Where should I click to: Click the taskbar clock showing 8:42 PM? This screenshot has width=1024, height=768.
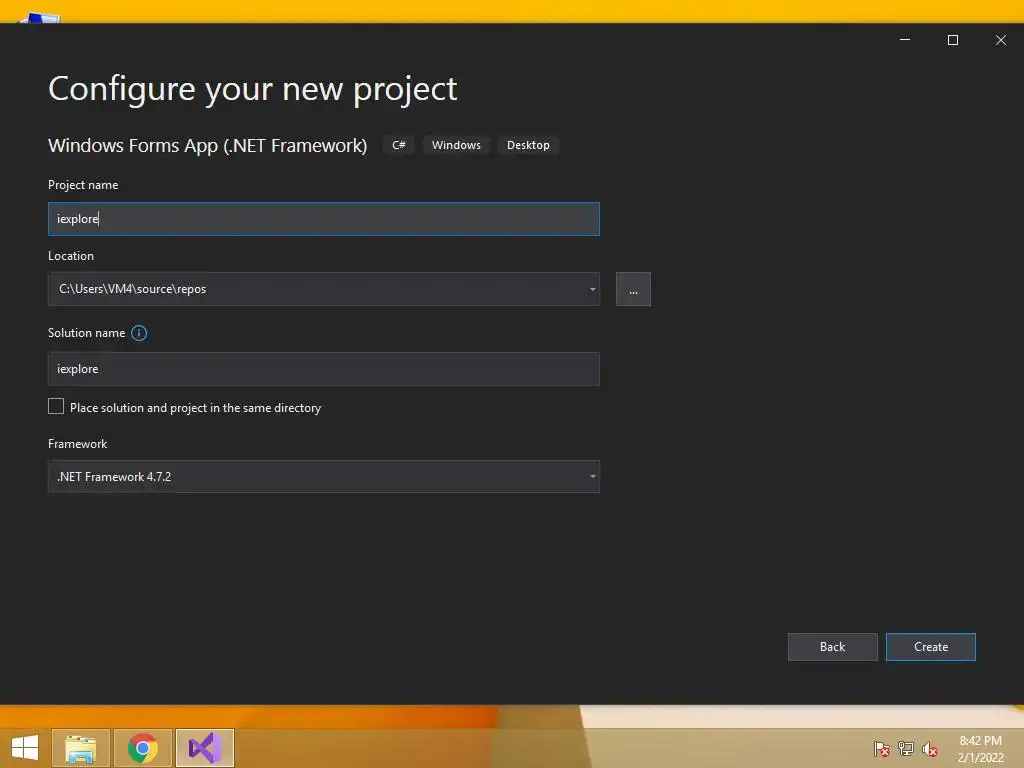point(980,749)
